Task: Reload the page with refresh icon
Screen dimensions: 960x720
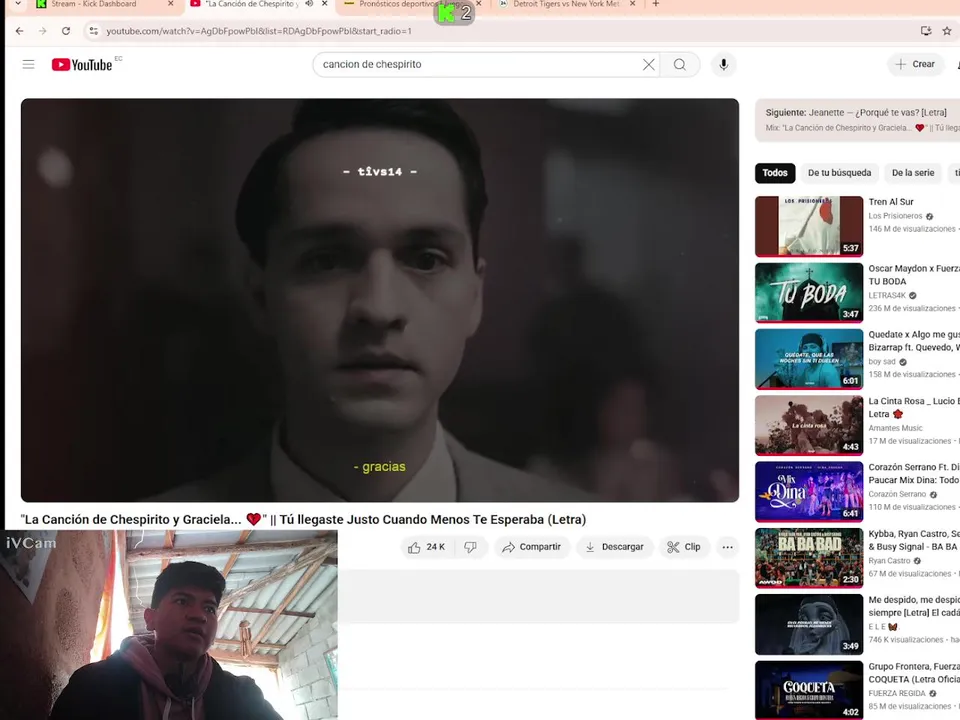Action: pos(66,31)
